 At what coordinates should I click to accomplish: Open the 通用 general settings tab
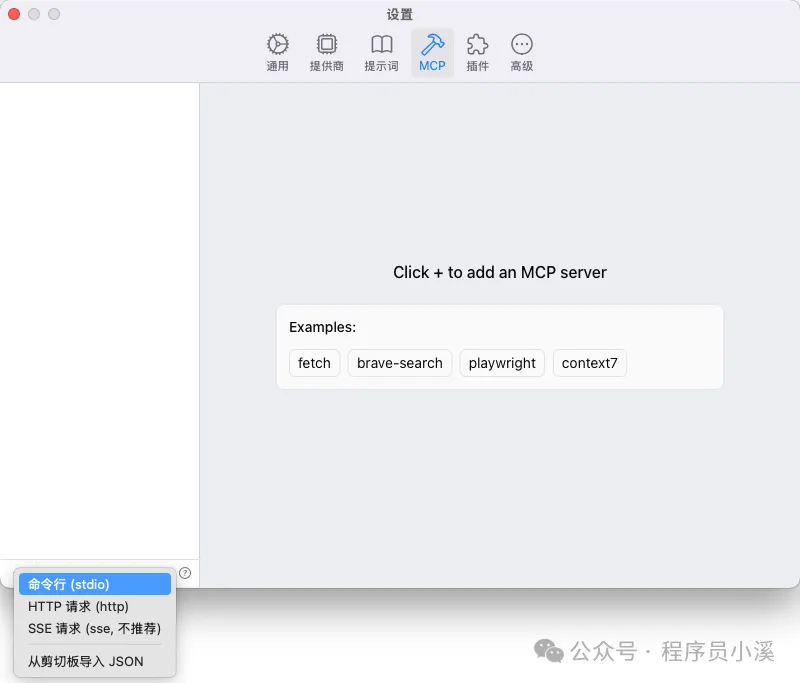(x=278, y=53)
